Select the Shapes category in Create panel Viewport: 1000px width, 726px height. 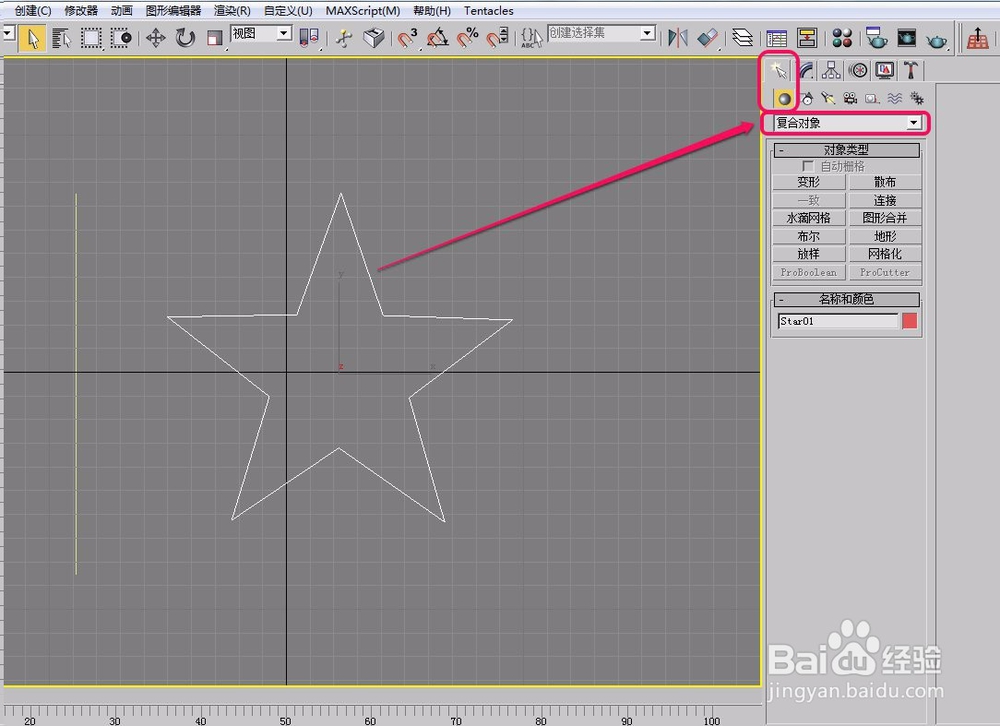[807, 97]
